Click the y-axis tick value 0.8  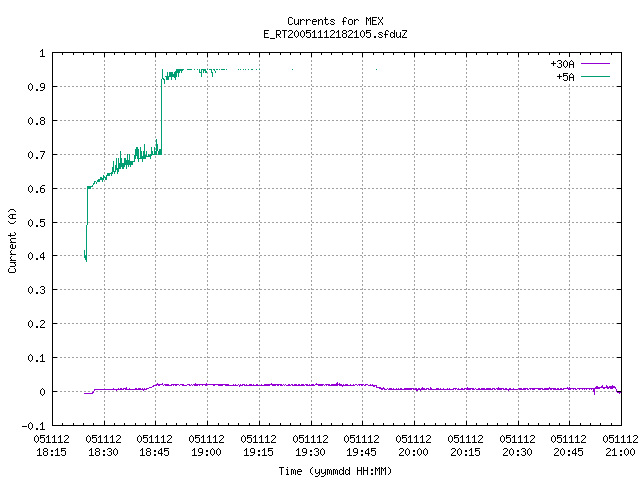point(36,121)
